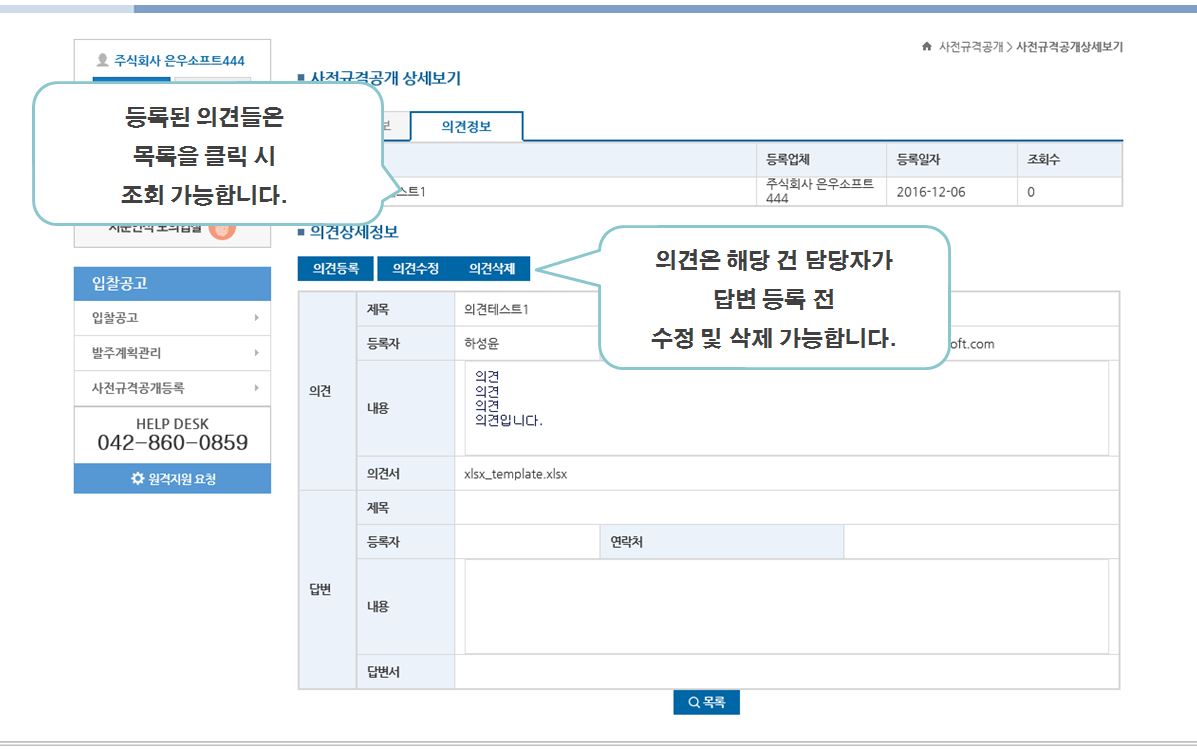Click the gear icon in 원격지원 요청
This screenshot has height=750, width=1197.
(x=137, y=478)
